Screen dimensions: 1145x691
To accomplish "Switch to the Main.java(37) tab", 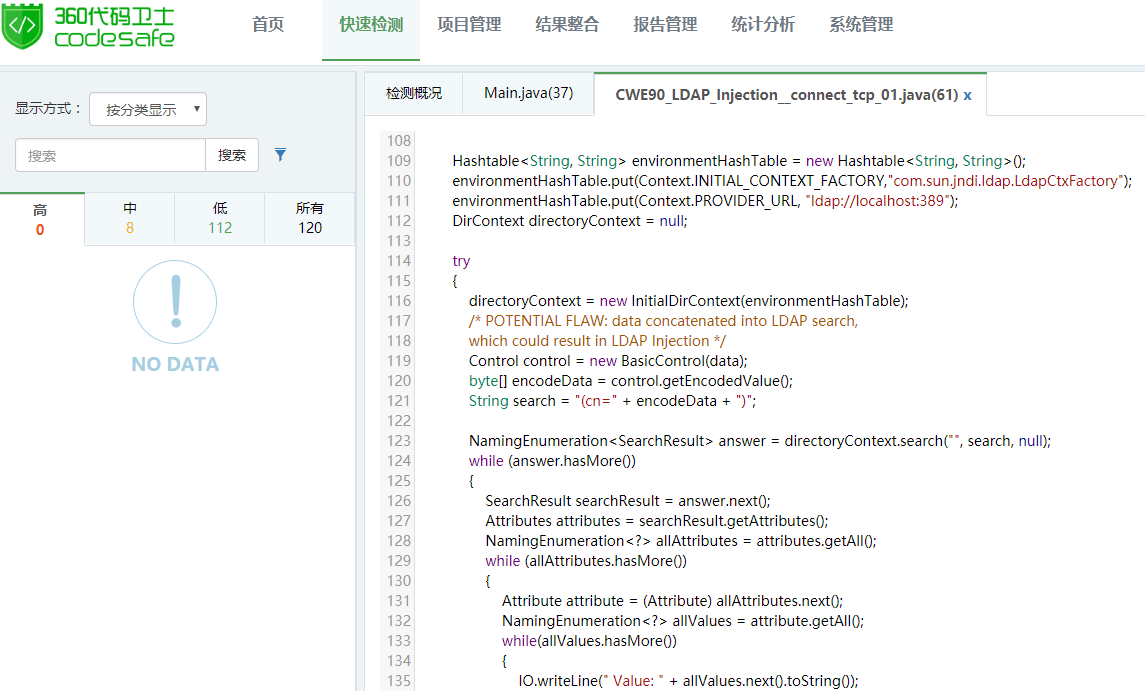I will coord(528,94).
